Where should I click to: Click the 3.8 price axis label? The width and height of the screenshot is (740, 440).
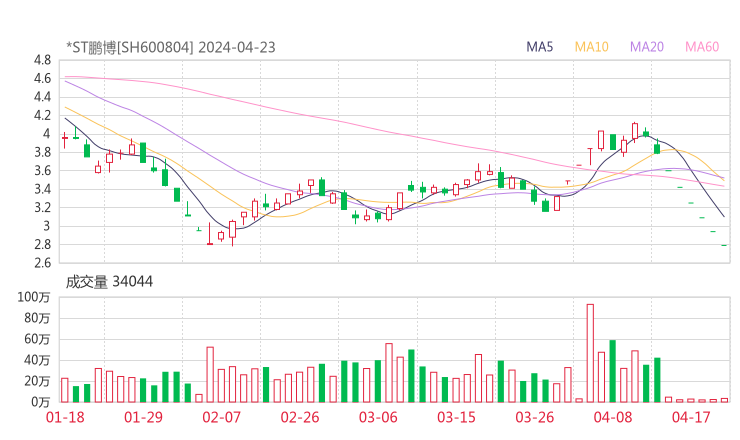point(42,152)
